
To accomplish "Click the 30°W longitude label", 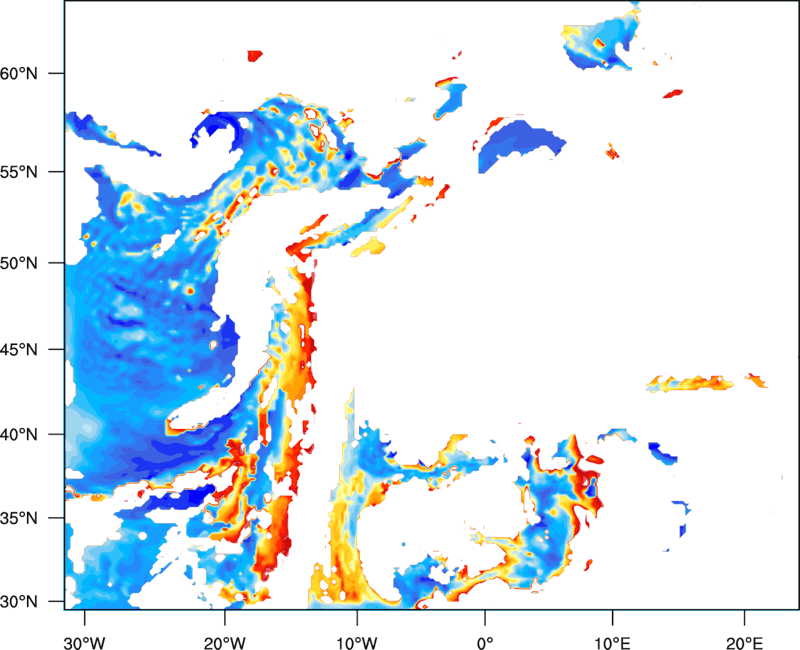I will [84, 642].
